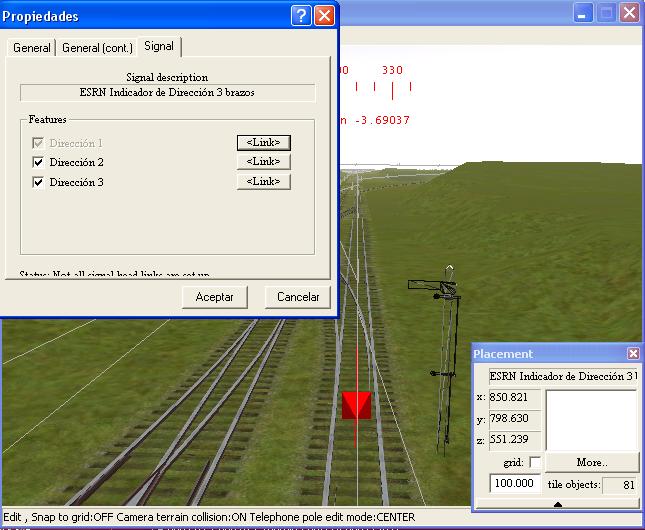Screen dimensions: 645x530
Task: Enable the grid checkbox in Placement
Action: click(x=535, y=462)
